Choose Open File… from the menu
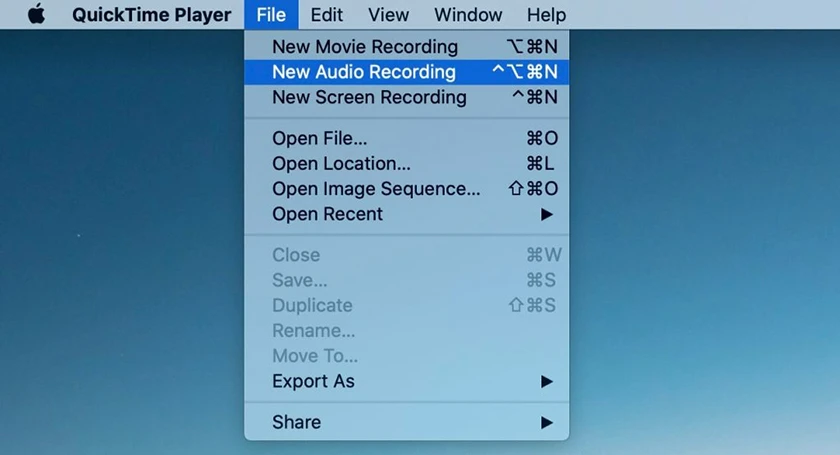The height and width of the screenshot is (455, 840). tap(407, 138)
